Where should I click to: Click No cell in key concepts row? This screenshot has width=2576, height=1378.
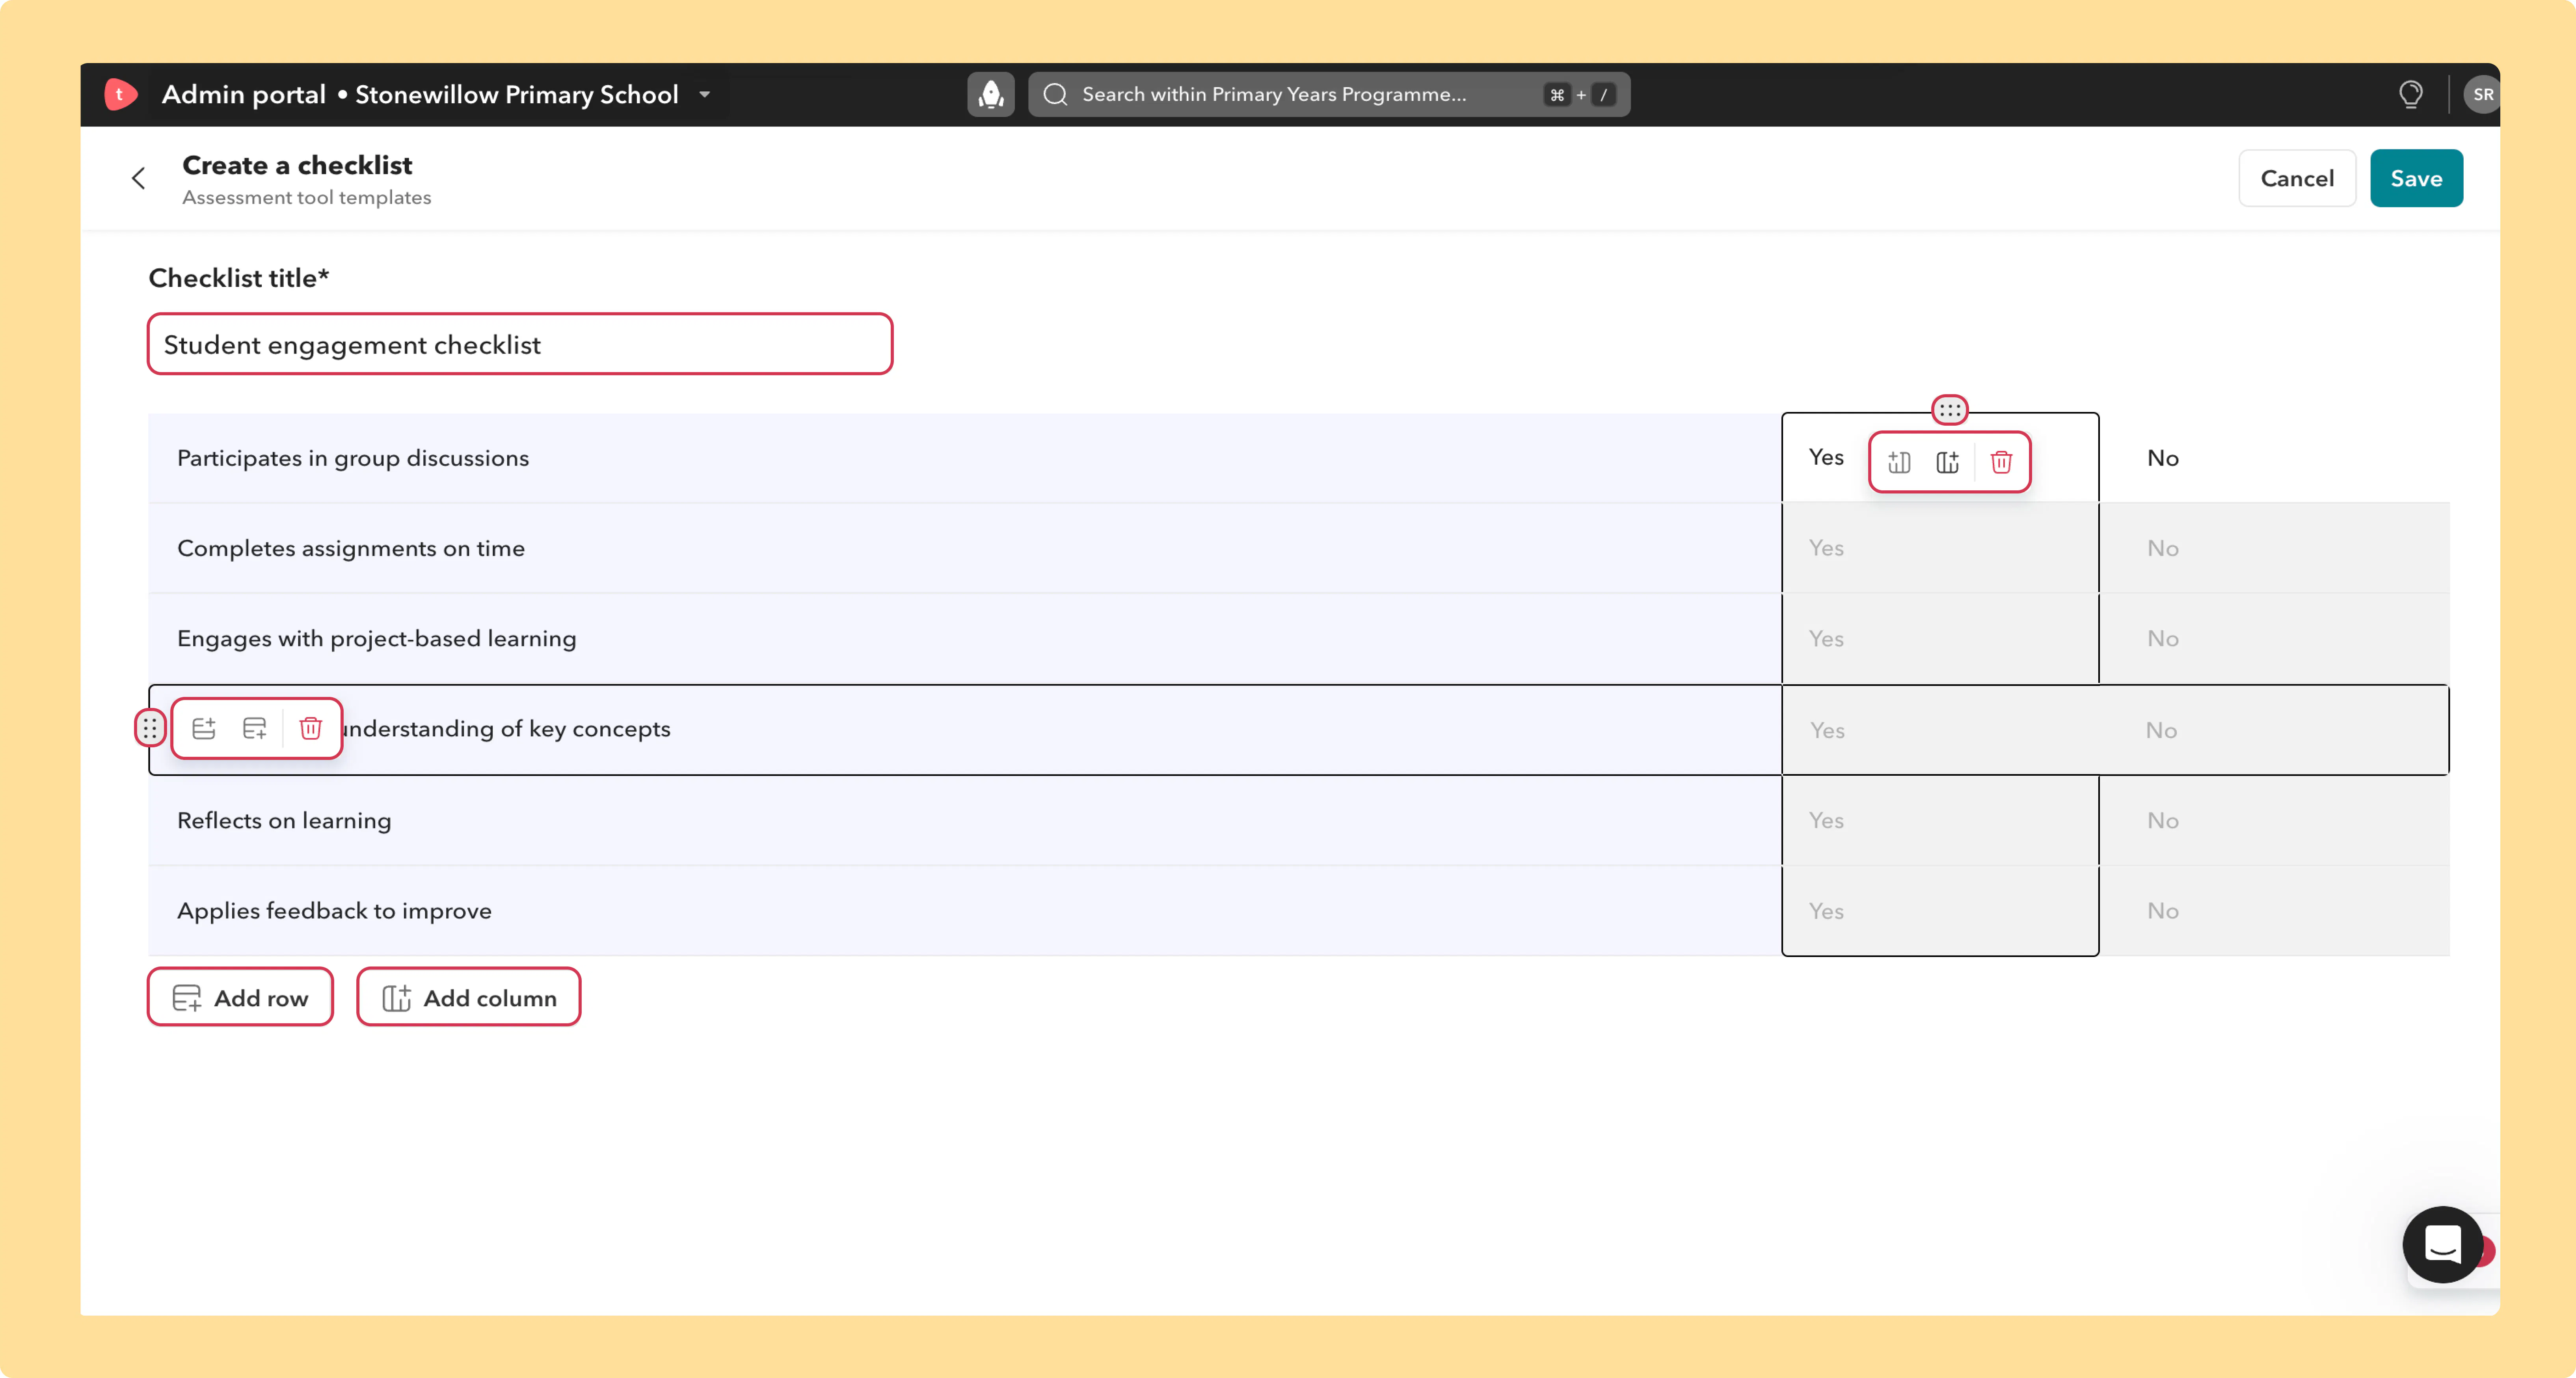2274,730
